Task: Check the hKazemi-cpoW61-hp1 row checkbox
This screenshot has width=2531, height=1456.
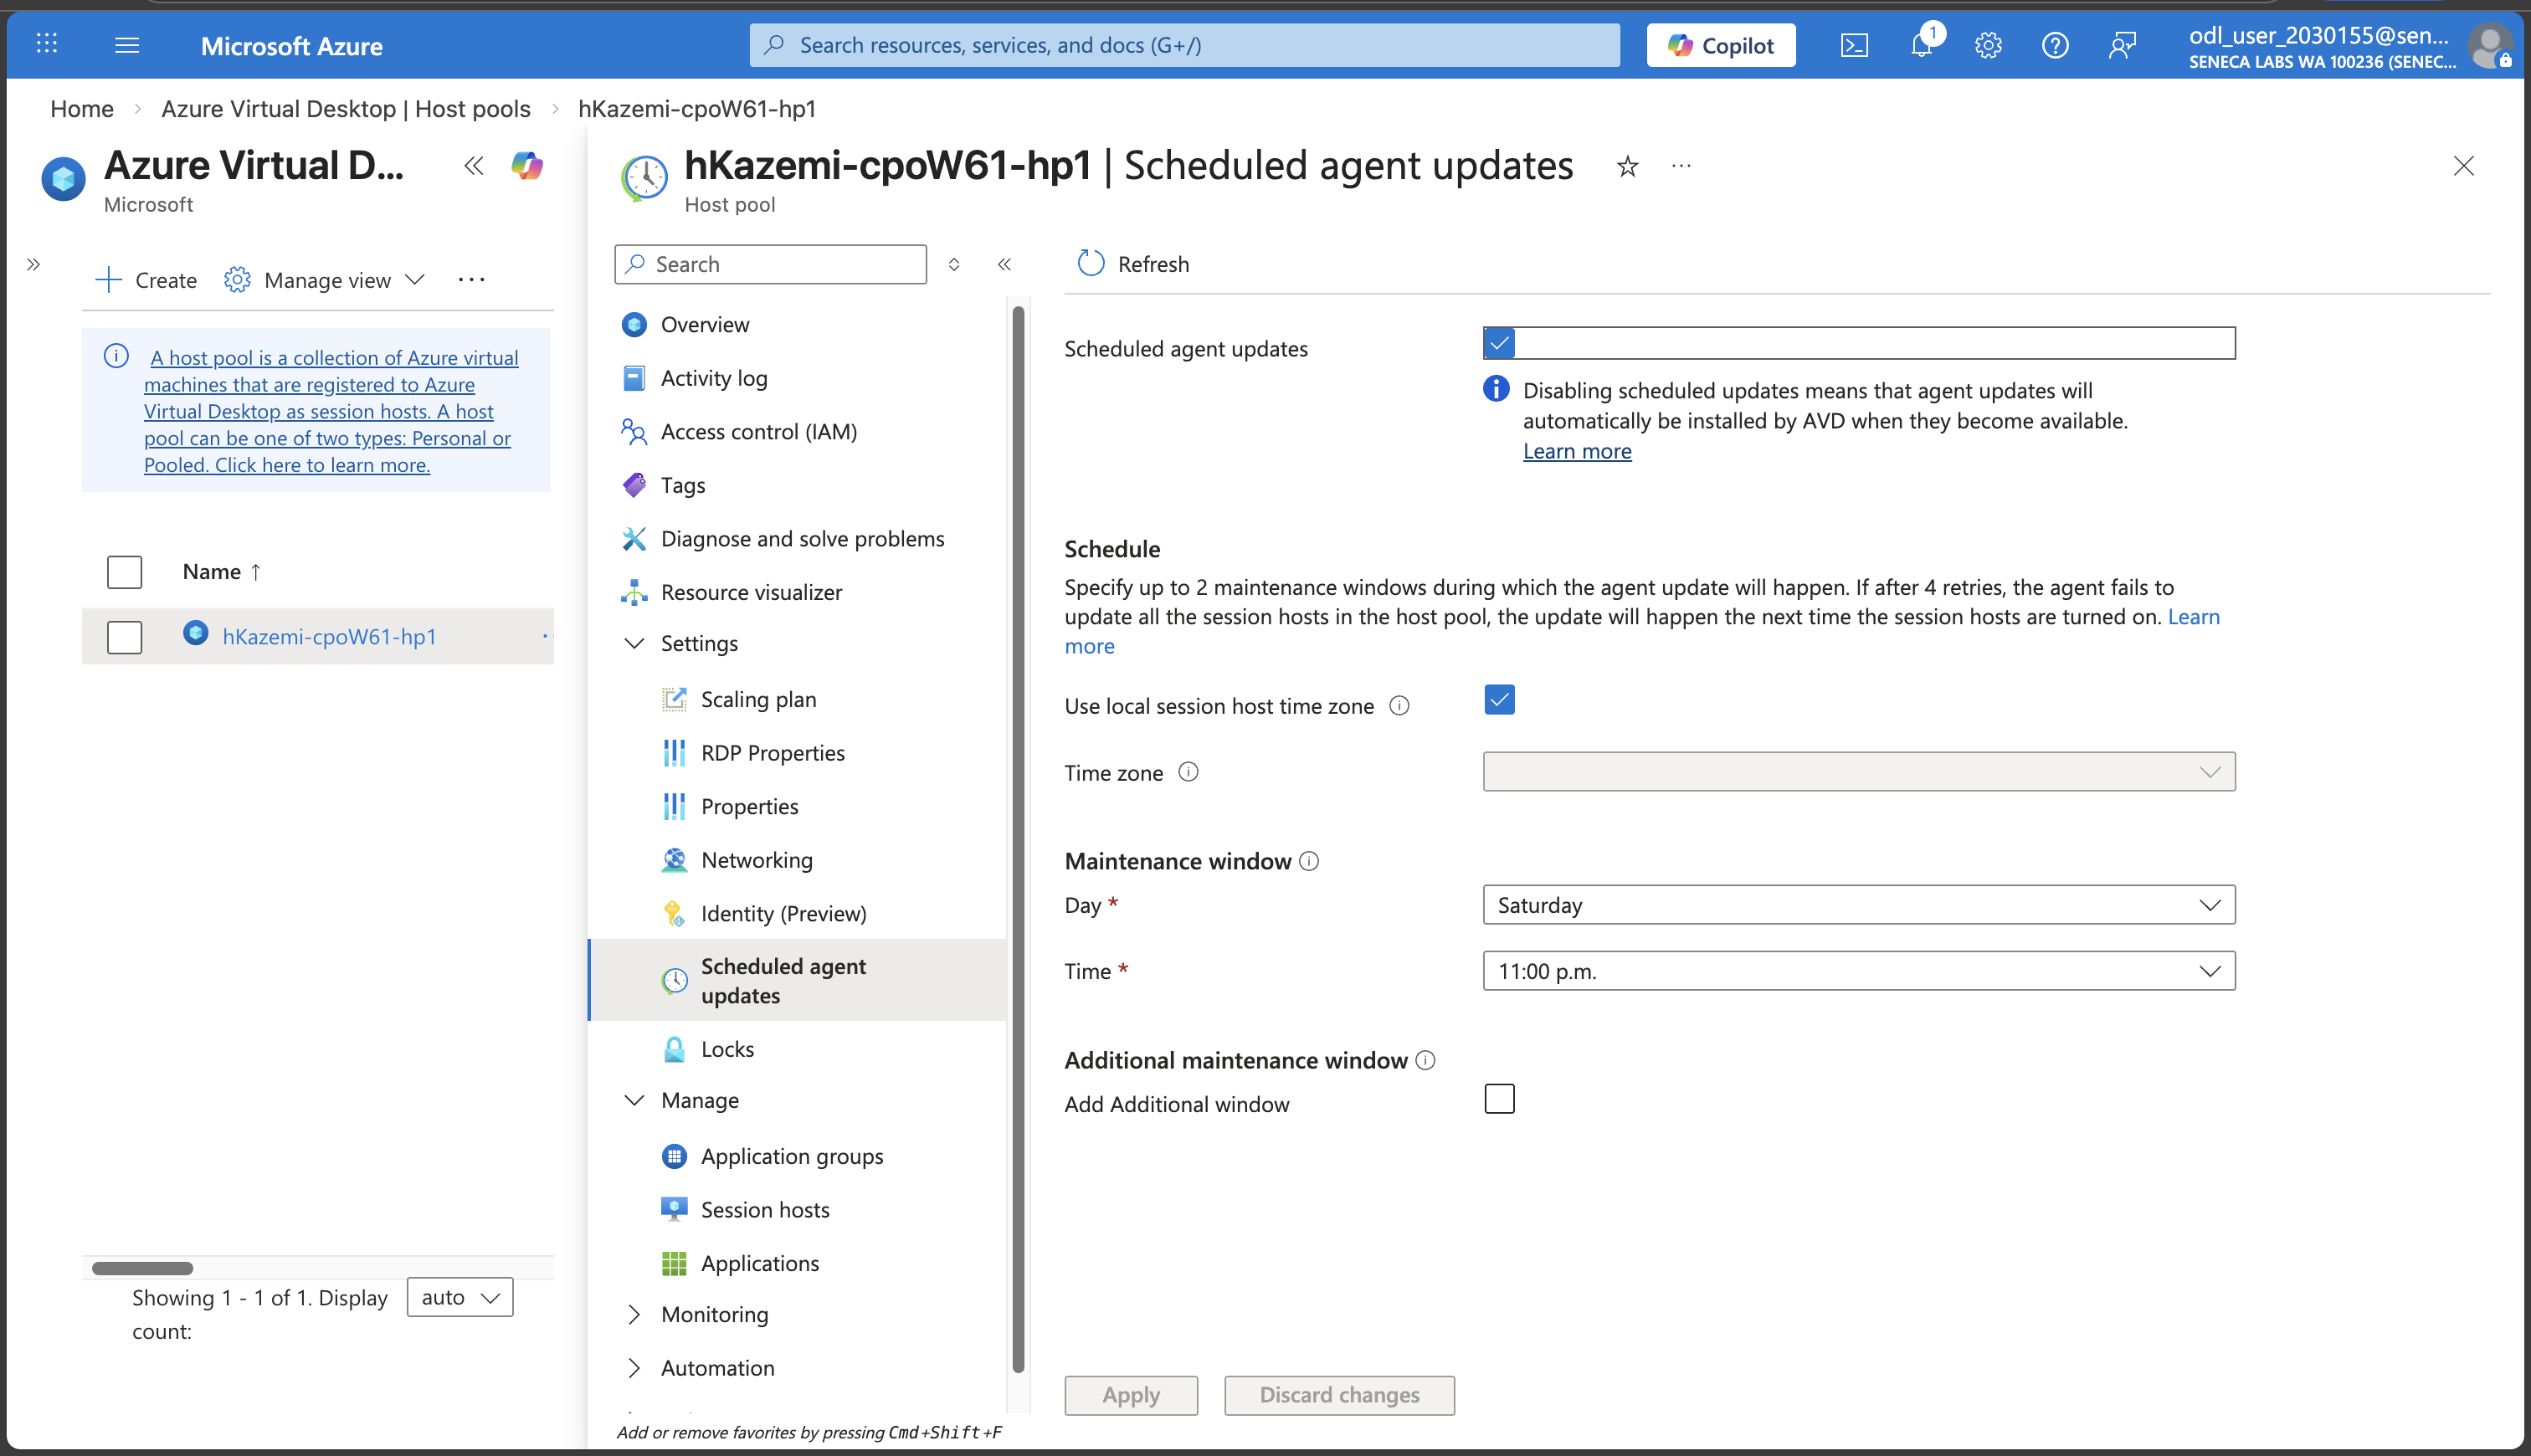Action: [125, 637]
